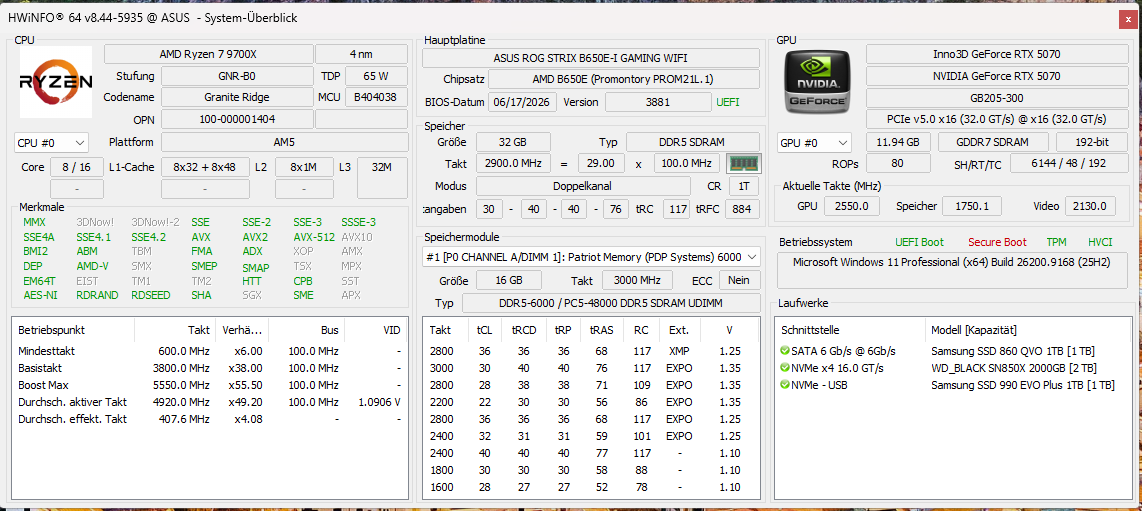Select the Mindesttakt row
1142x511 pixels.
(210, 351)
